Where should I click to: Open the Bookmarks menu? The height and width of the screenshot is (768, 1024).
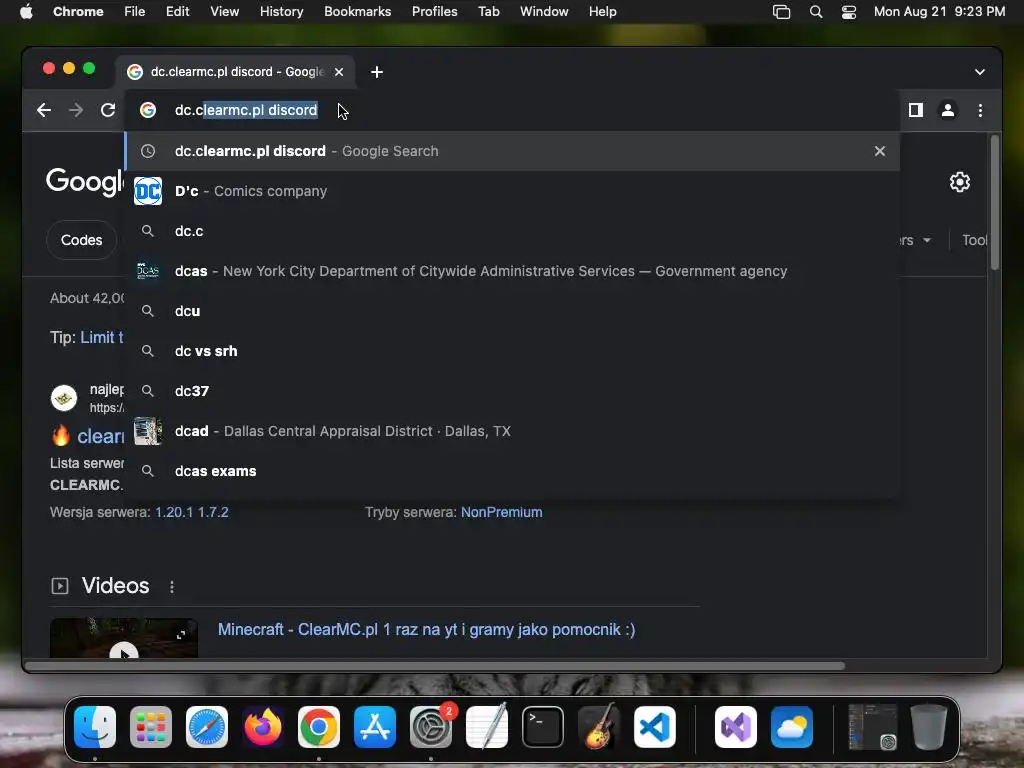[358, 12]
